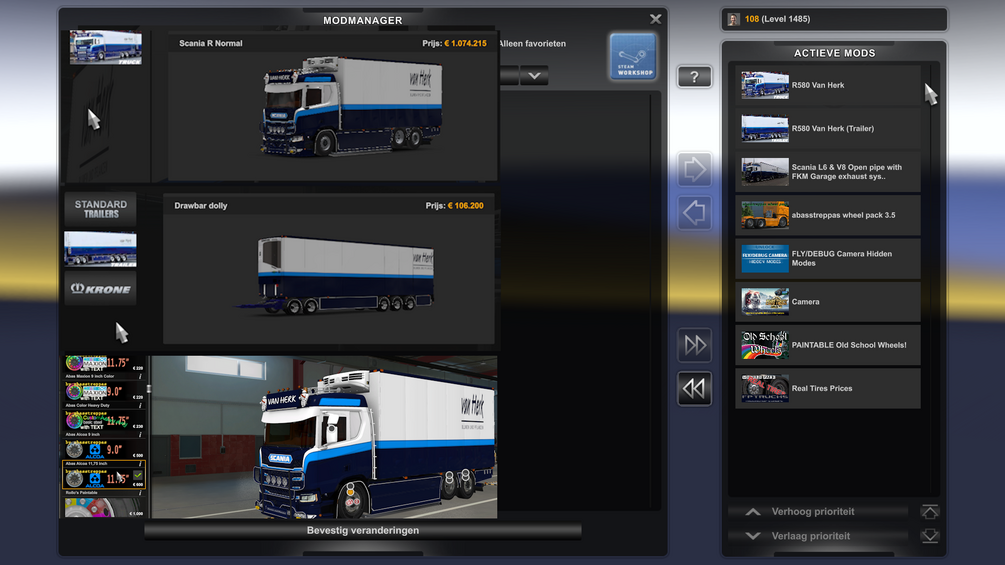The width and height of the screenshot is (1005, 565).
Task: Click 'Scania R Normal' title text
Action: click(211, 44)
